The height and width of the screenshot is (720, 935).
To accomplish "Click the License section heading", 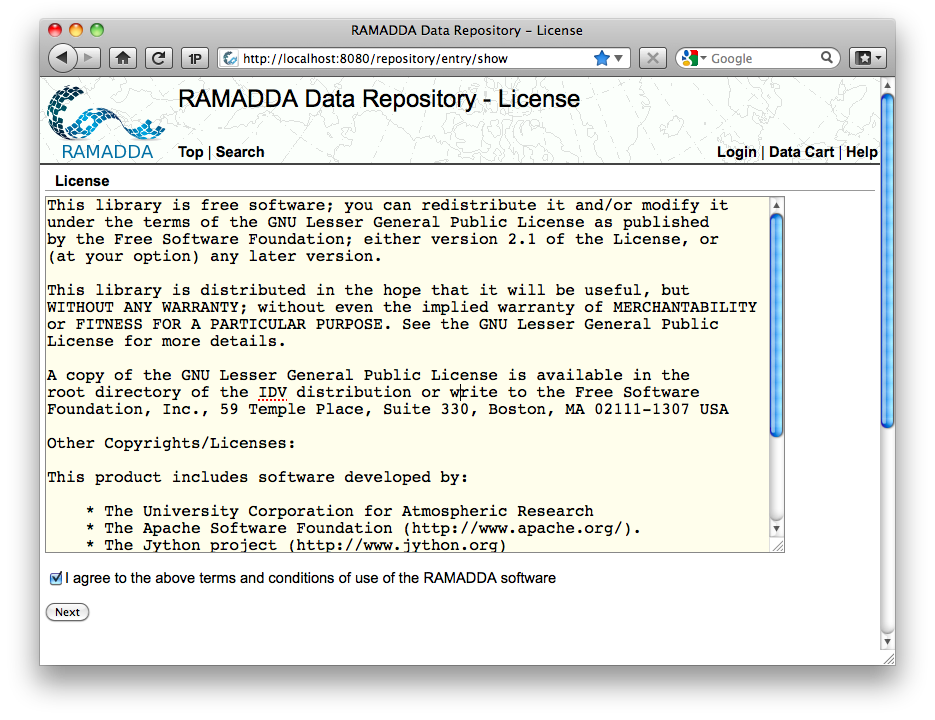I will tap(82, 181).
